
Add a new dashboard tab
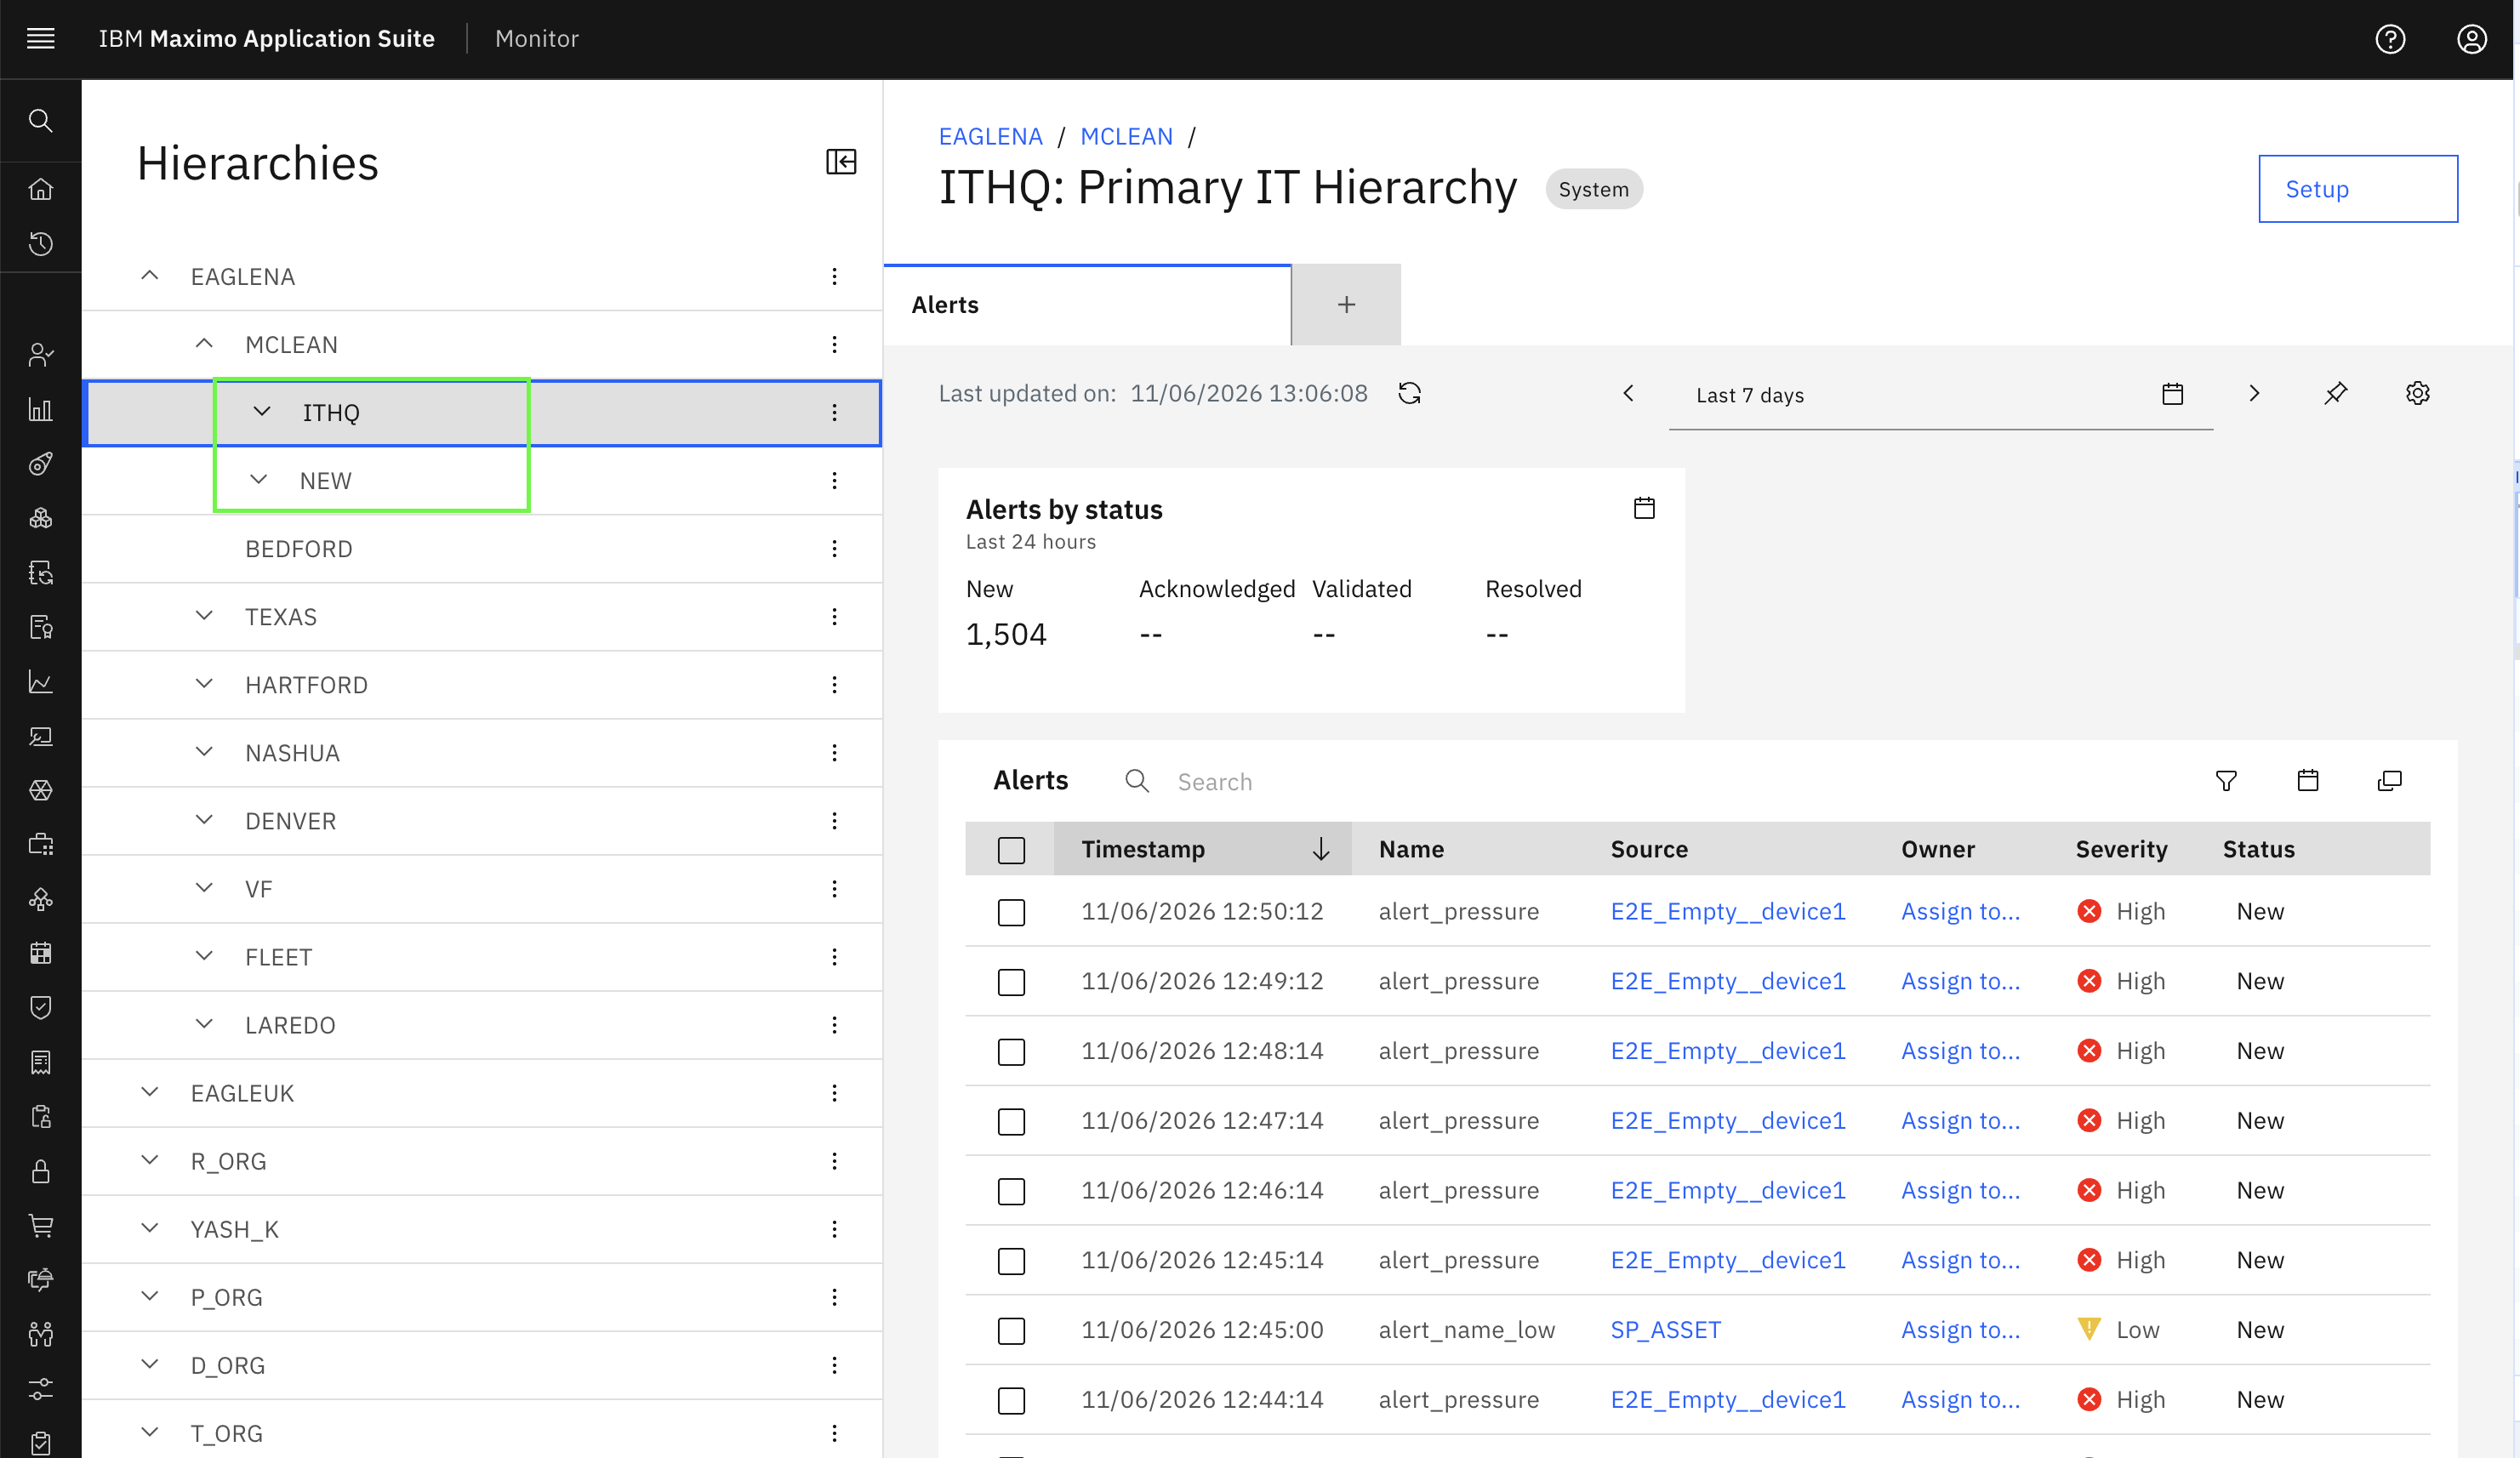(1346, 305)
